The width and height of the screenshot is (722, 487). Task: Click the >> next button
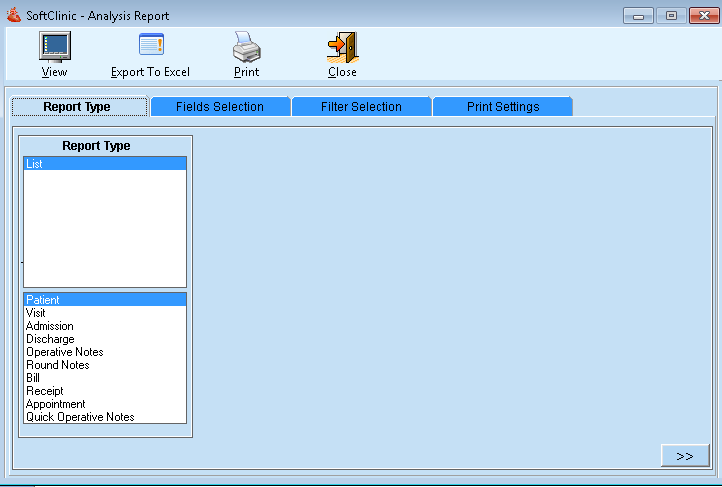coord(685,456)
